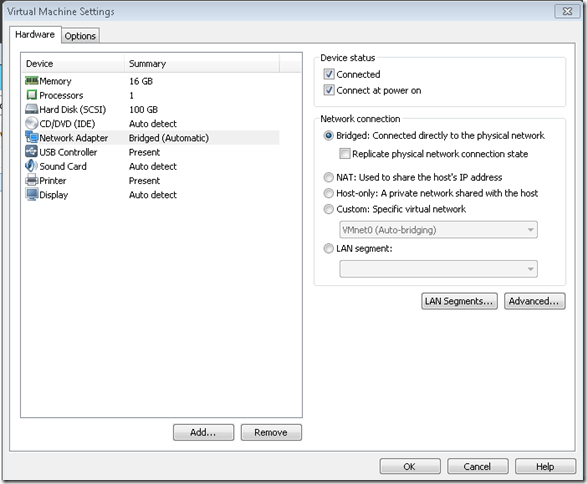Viewport: 587px width, 484px height.
Task: Click the Summary column header
Action: coord(202,63)
